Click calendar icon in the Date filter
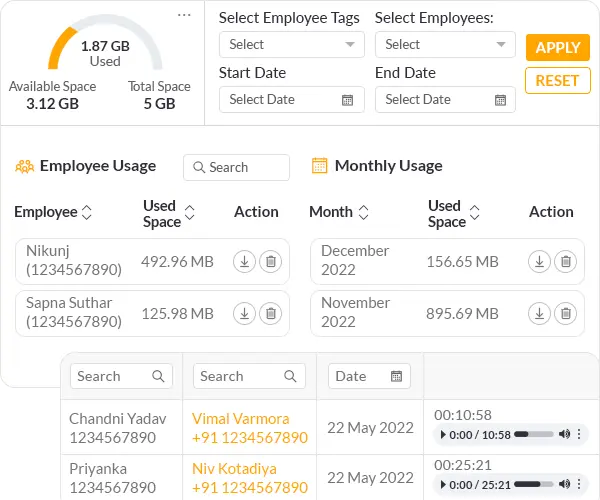600x500 pixels. [396, 376]
